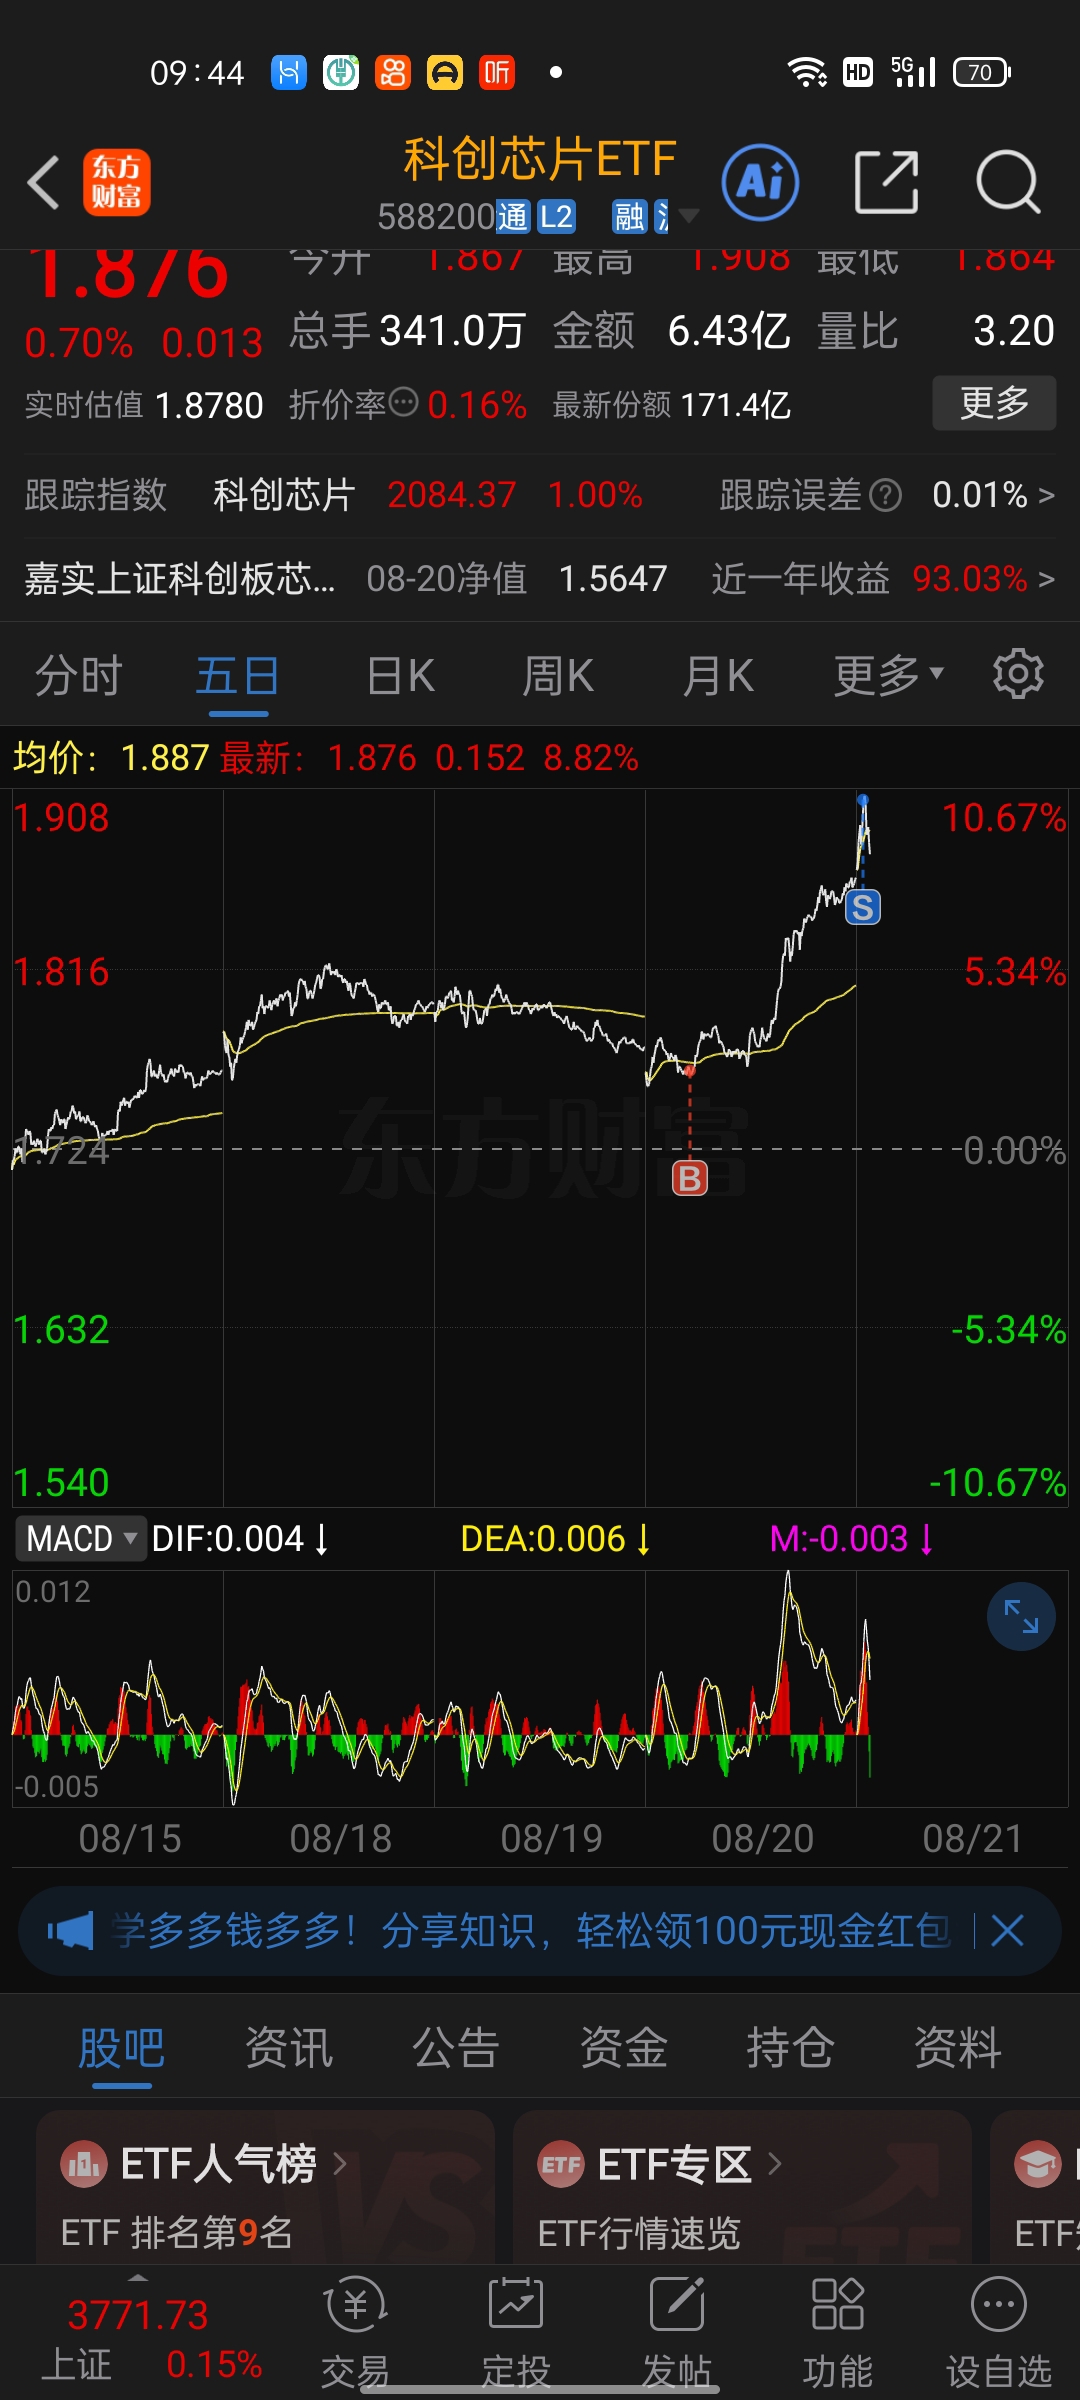Open the 交易 trade icon
The width and height of the screenshot is (1080, 2400).
pyautogui.click(x=356, y=2305)
